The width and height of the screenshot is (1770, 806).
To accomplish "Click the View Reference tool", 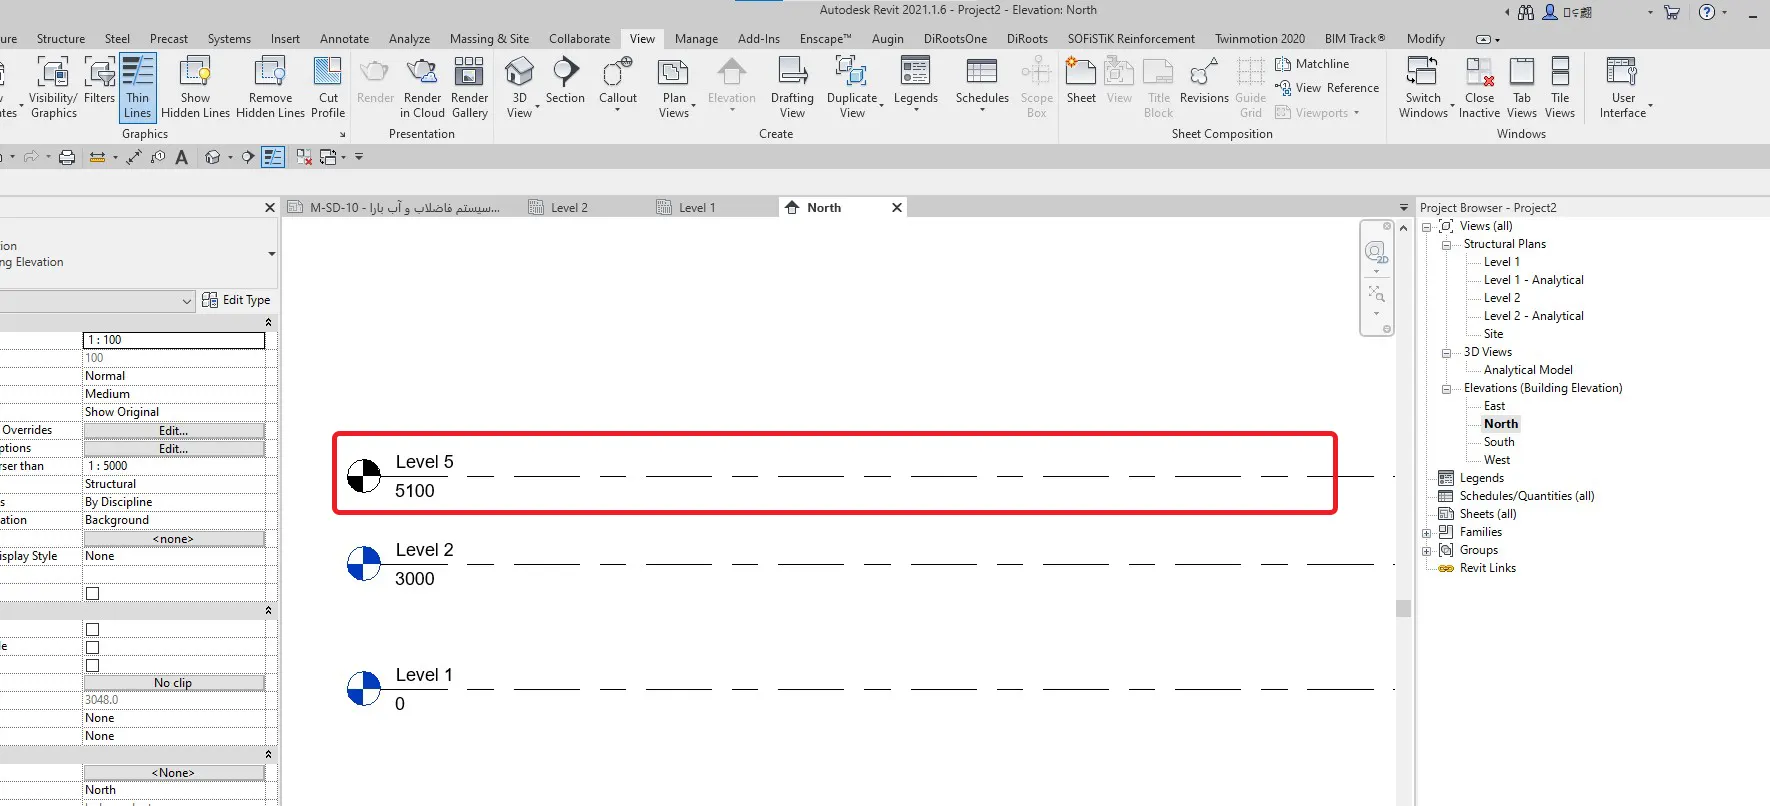I will click(x=1327, y=88).
